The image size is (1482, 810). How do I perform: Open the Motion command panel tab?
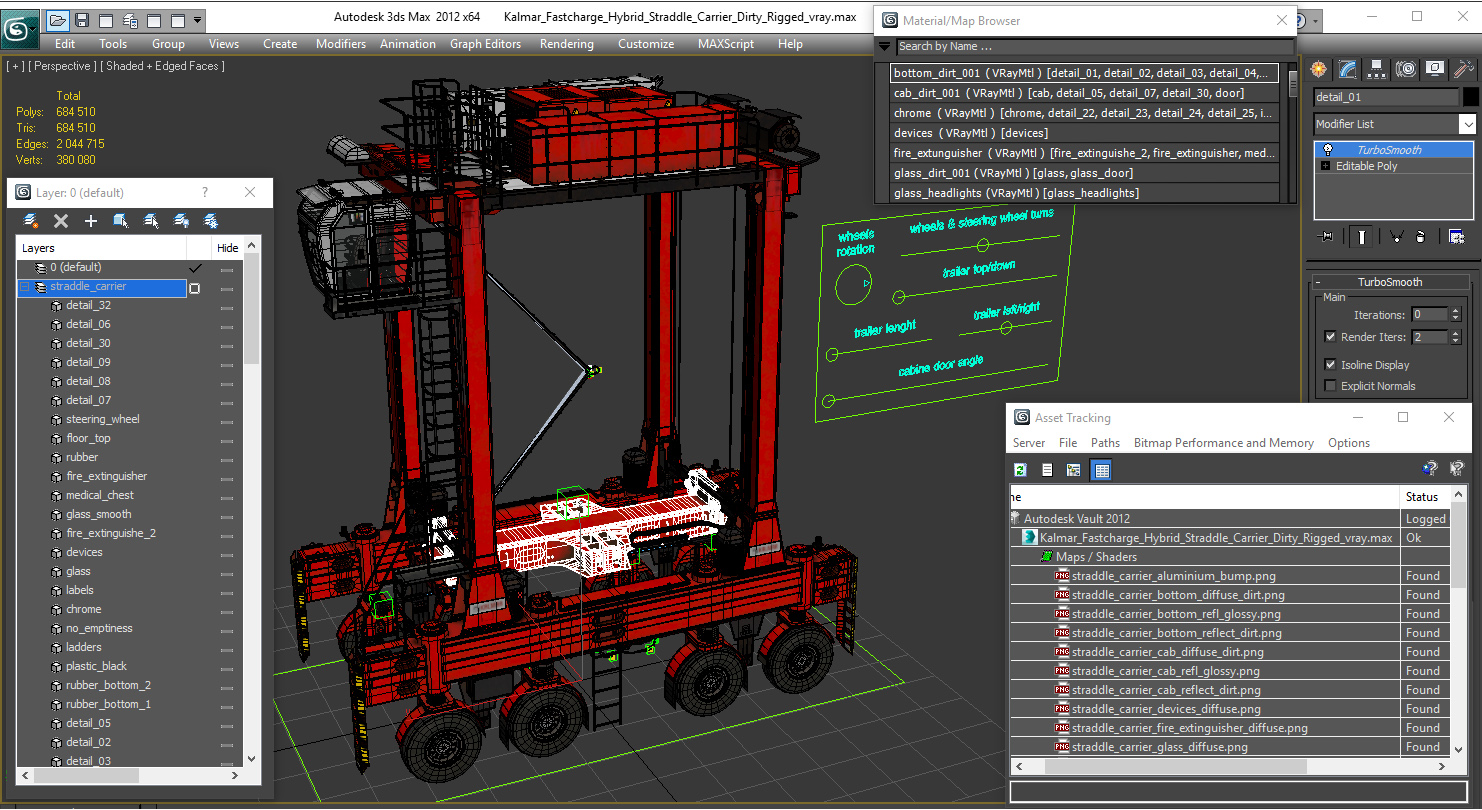point(1406,69)
